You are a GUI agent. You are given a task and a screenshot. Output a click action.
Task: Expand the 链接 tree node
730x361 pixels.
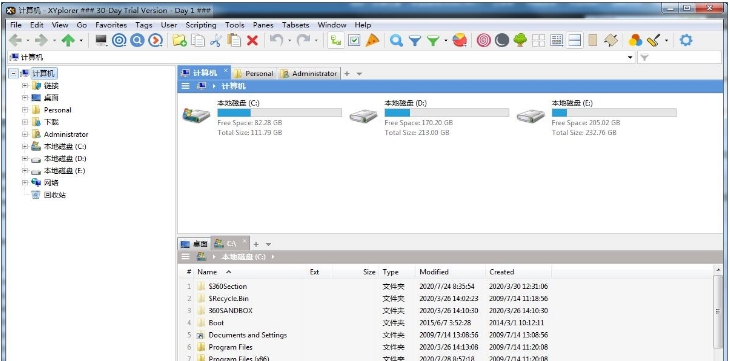pos(25,86)
